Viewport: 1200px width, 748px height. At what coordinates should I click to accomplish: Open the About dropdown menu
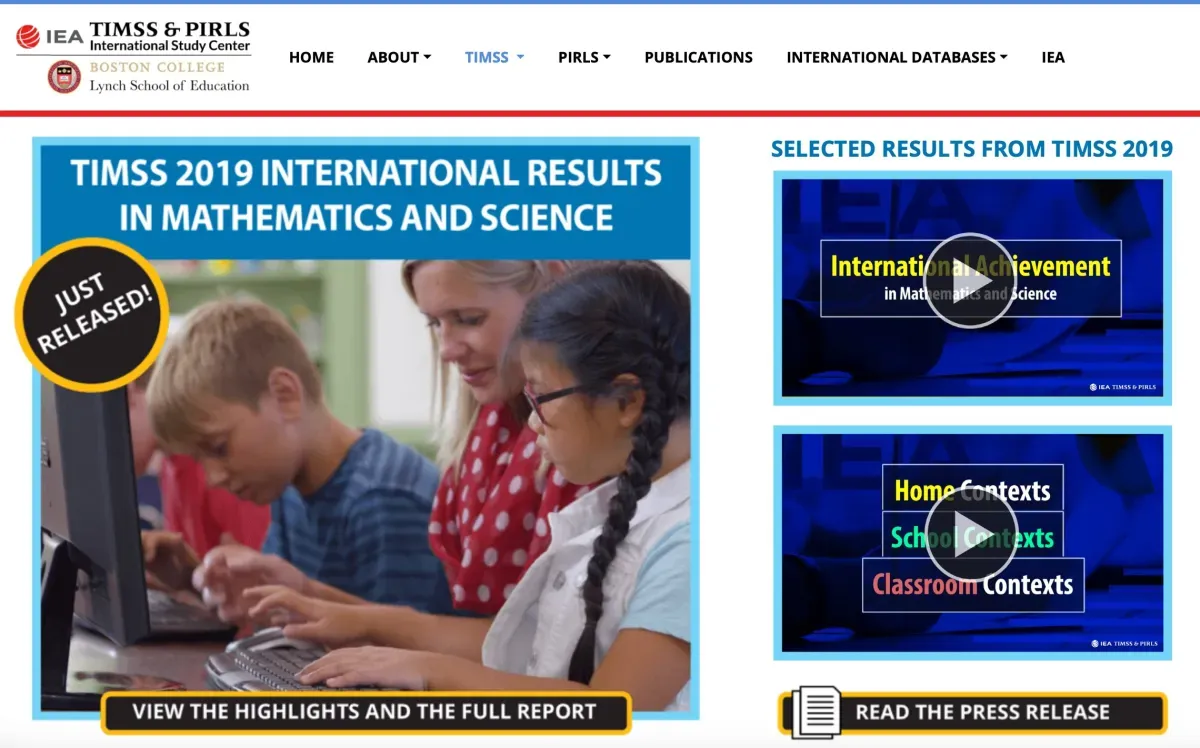399,57
